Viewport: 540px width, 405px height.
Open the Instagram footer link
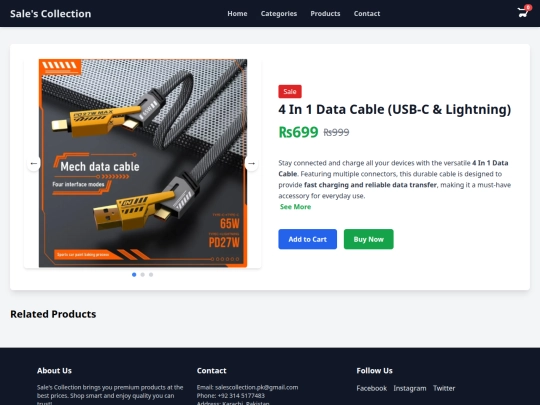[410, 388]
